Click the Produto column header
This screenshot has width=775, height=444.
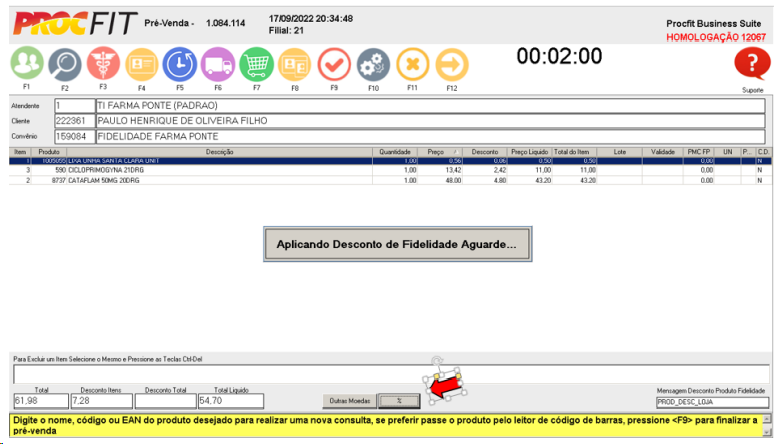(x=49, y=152)
